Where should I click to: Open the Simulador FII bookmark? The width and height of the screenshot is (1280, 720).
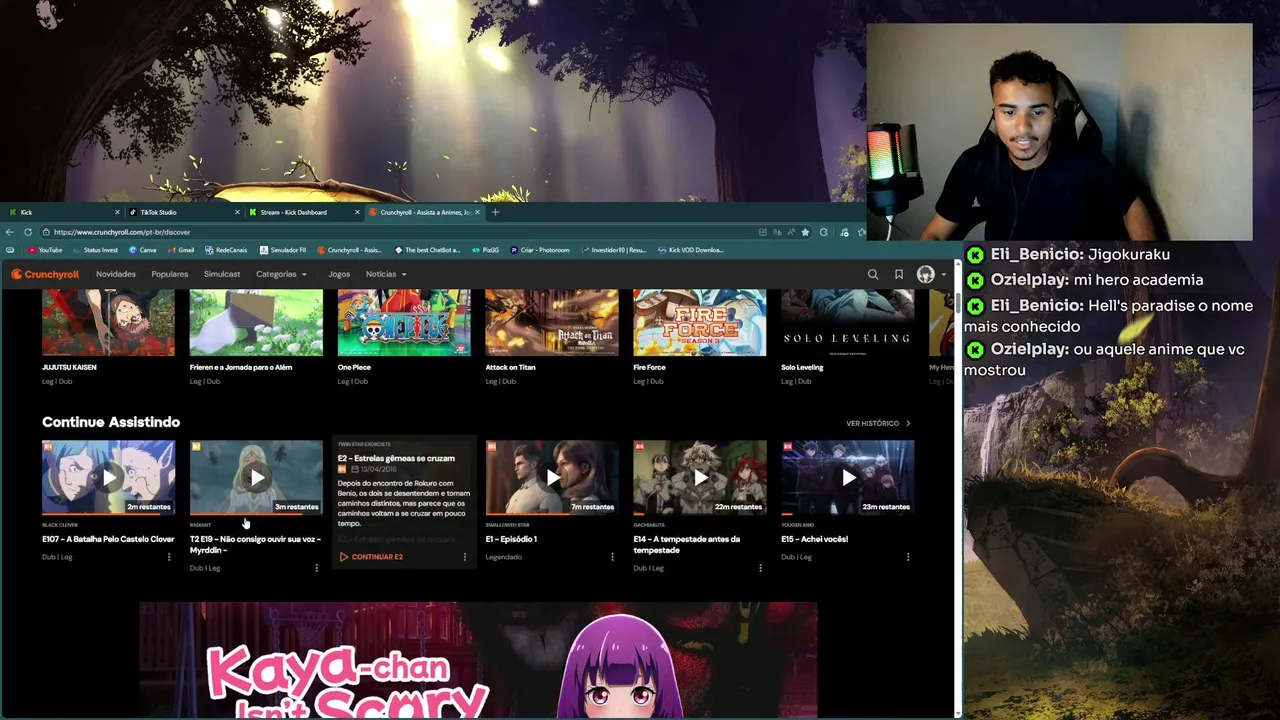pyautogui.click(x=283, y=250)
